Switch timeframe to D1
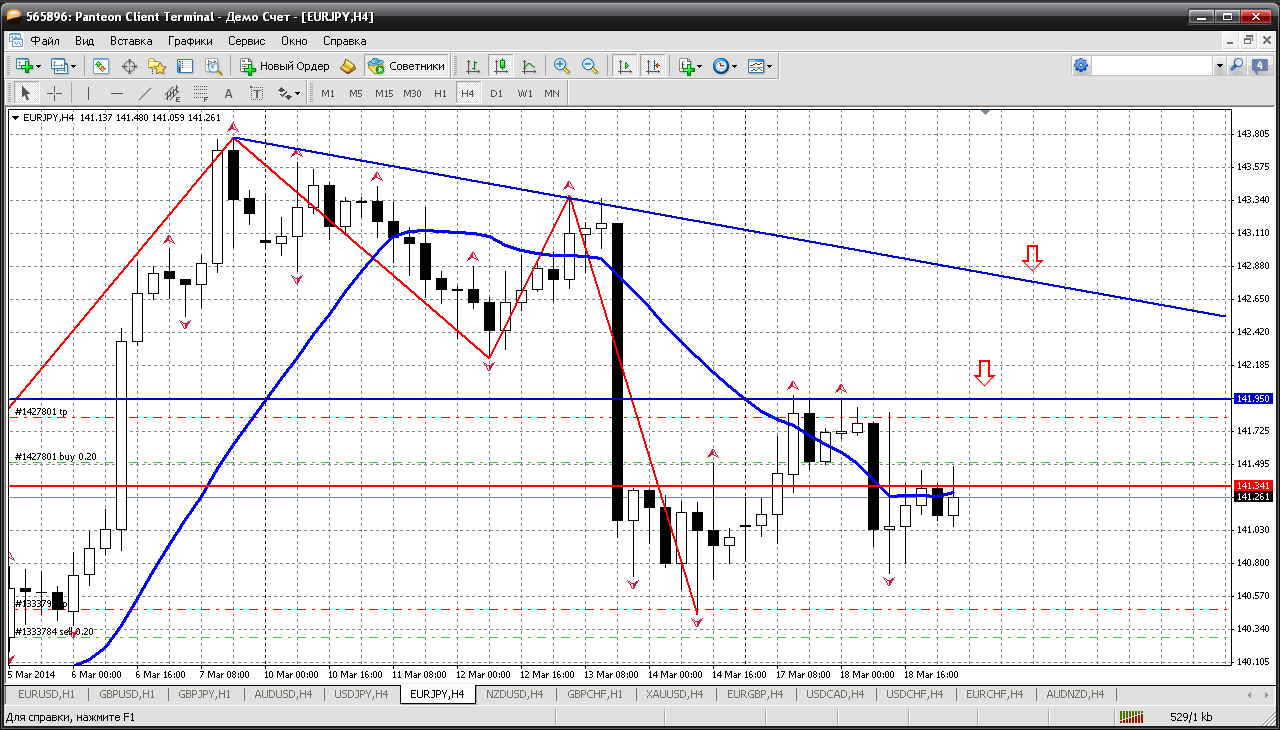The image size is (1280, 730). [497, 93]
